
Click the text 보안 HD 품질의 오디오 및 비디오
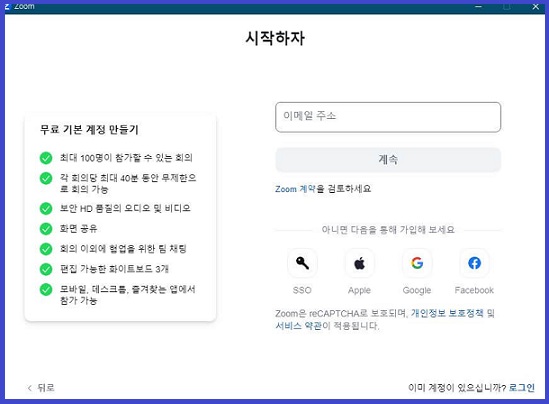(125, 208)
